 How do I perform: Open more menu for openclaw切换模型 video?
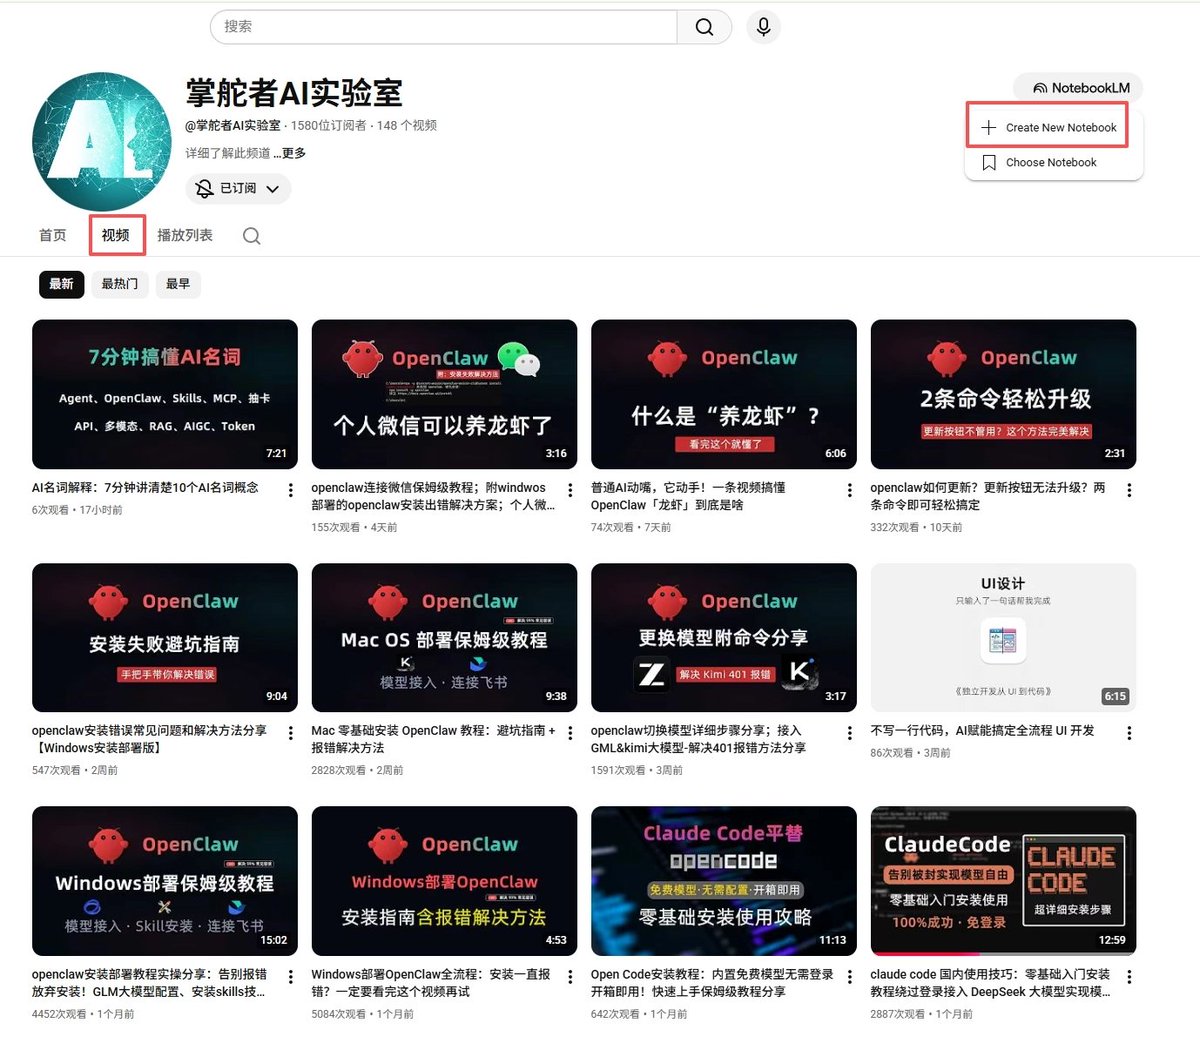(849, 733)
